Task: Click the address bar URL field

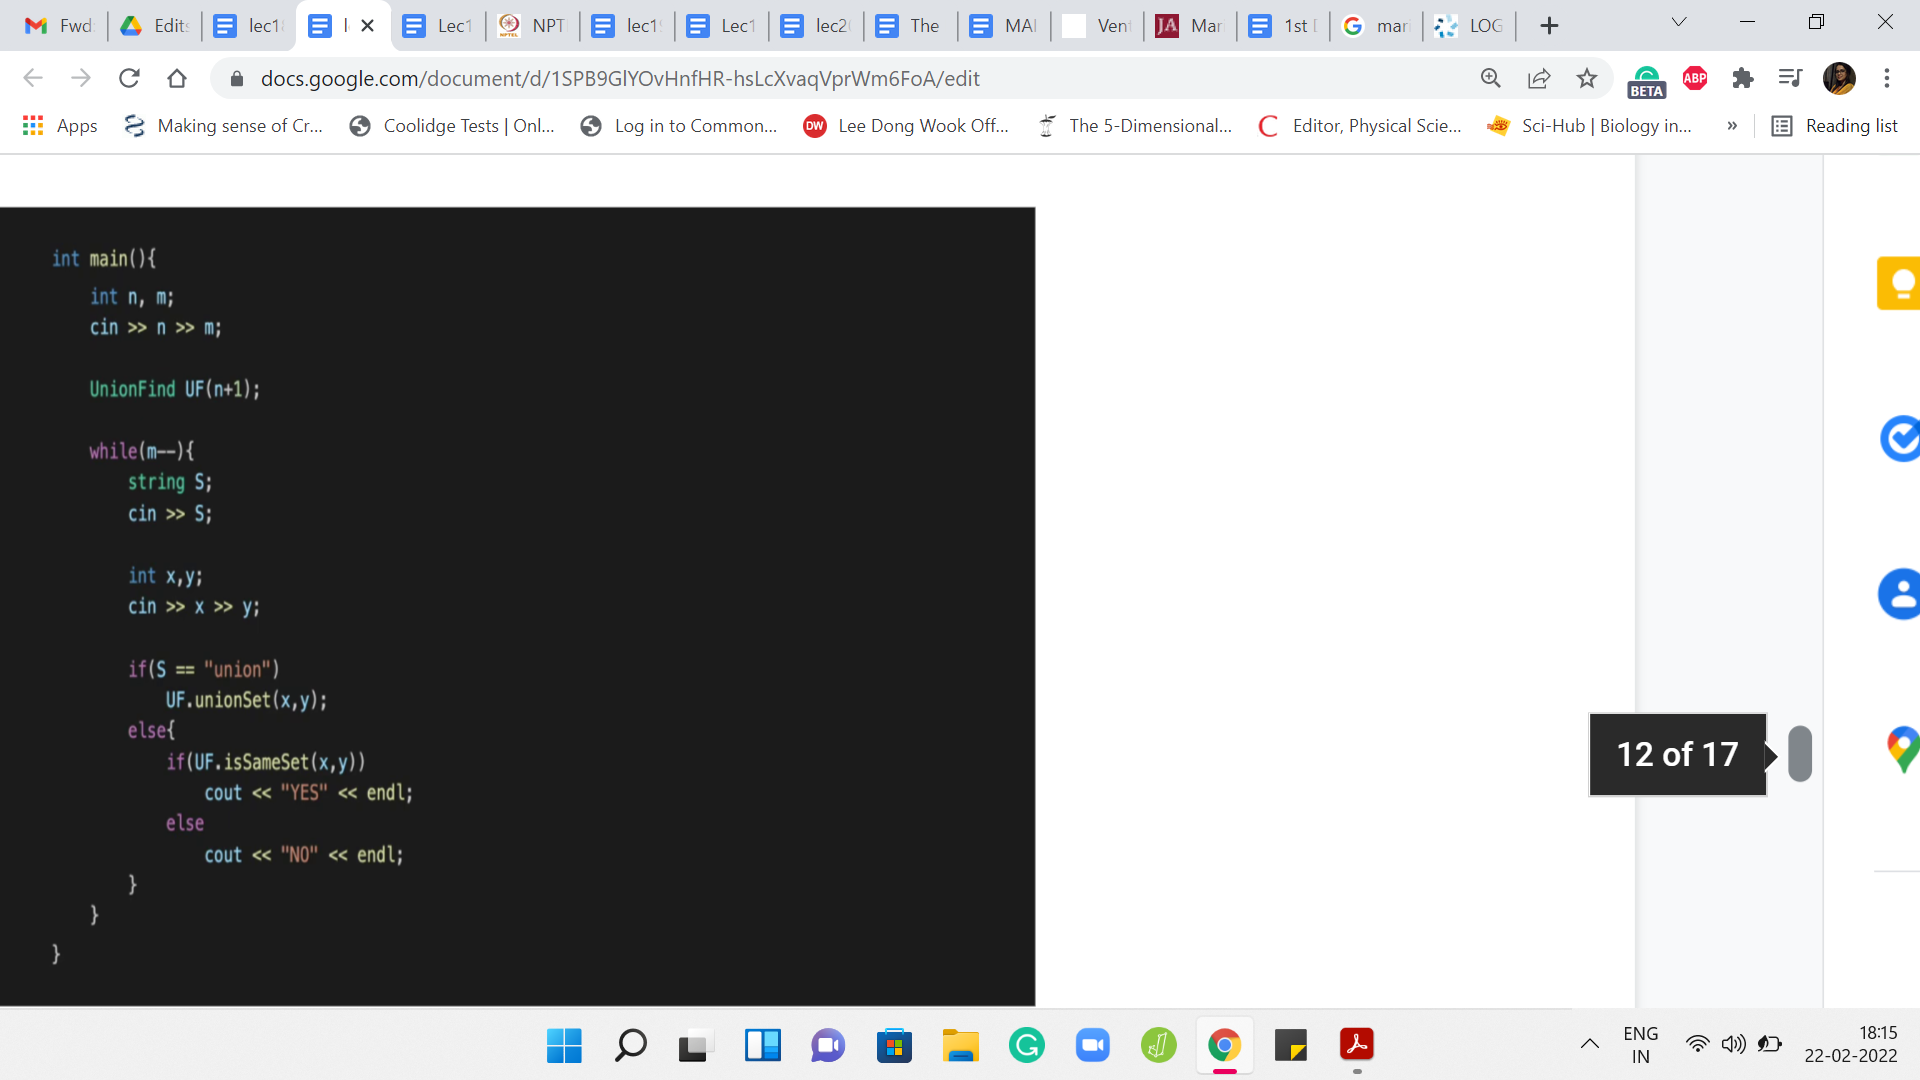Action: click(x=620, y=78)
